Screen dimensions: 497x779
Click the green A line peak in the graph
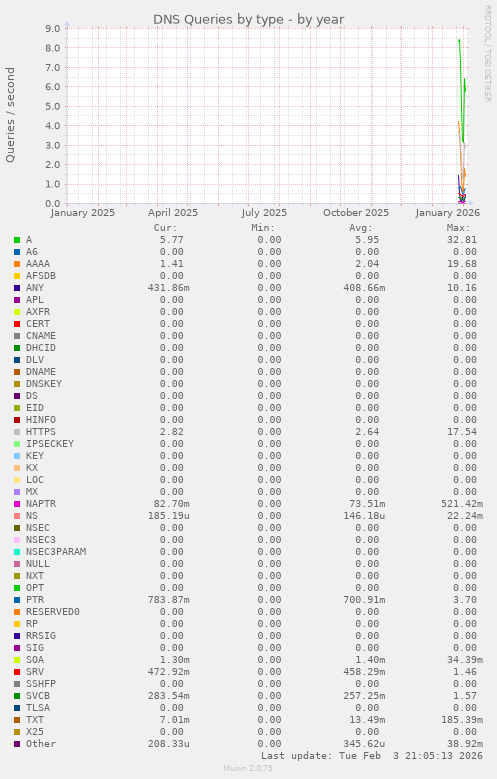tap(459, 40)
